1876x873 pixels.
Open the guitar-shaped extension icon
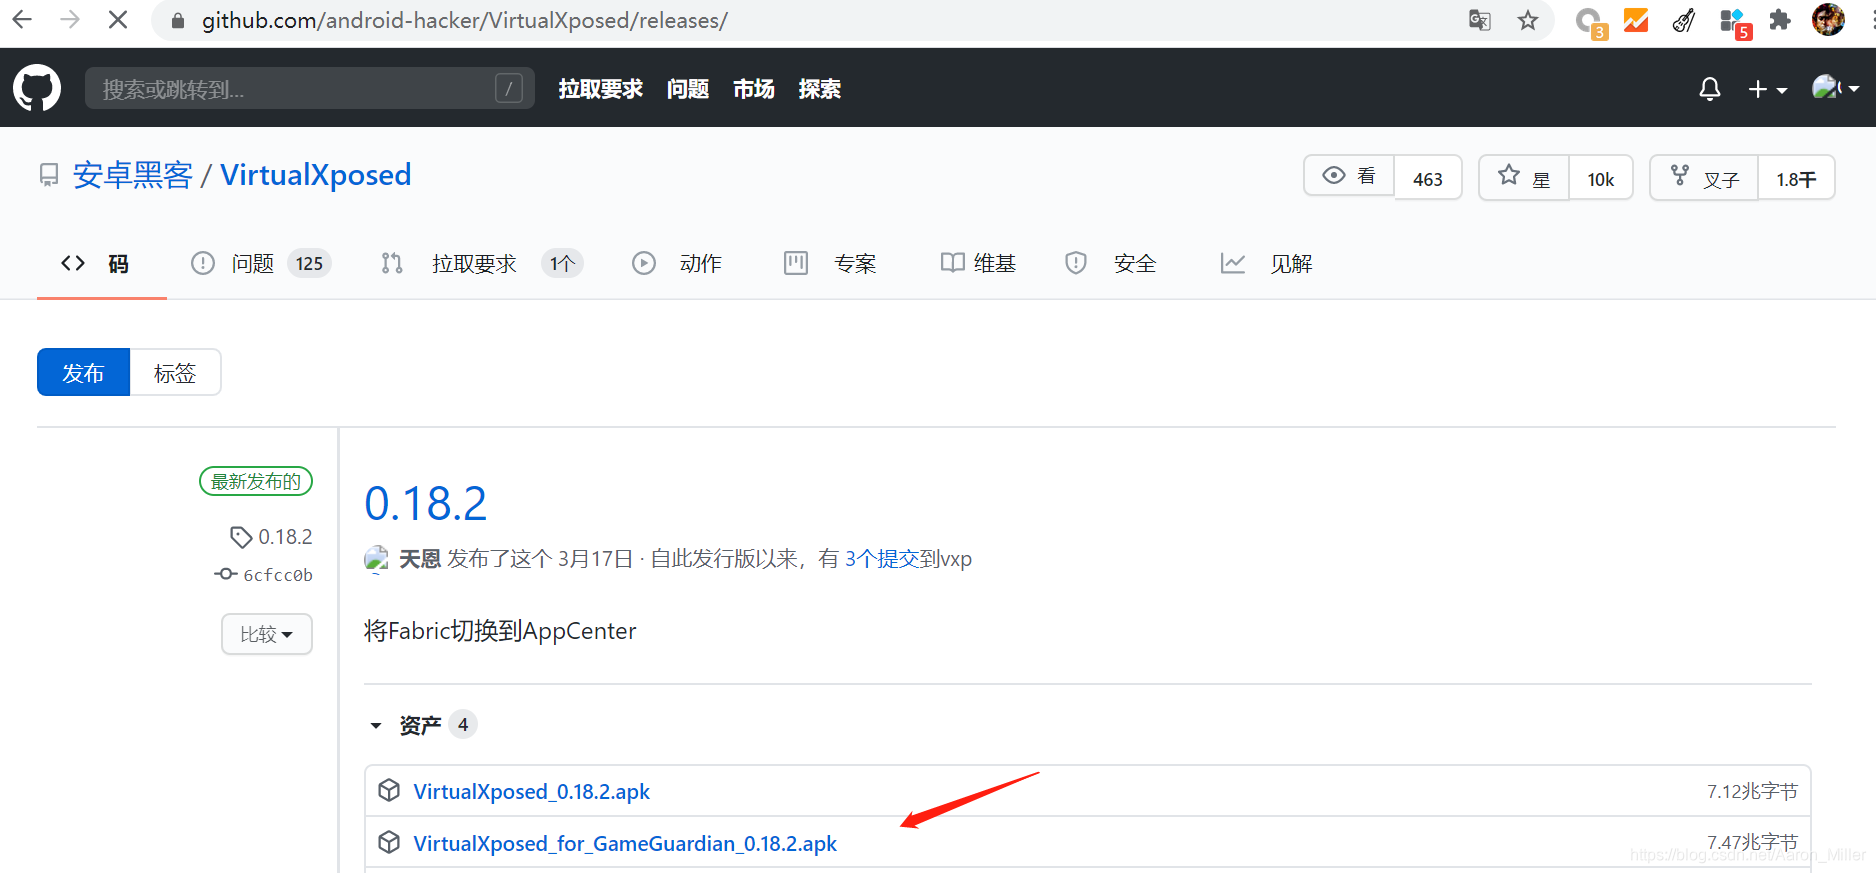(x=1684, y=20)
